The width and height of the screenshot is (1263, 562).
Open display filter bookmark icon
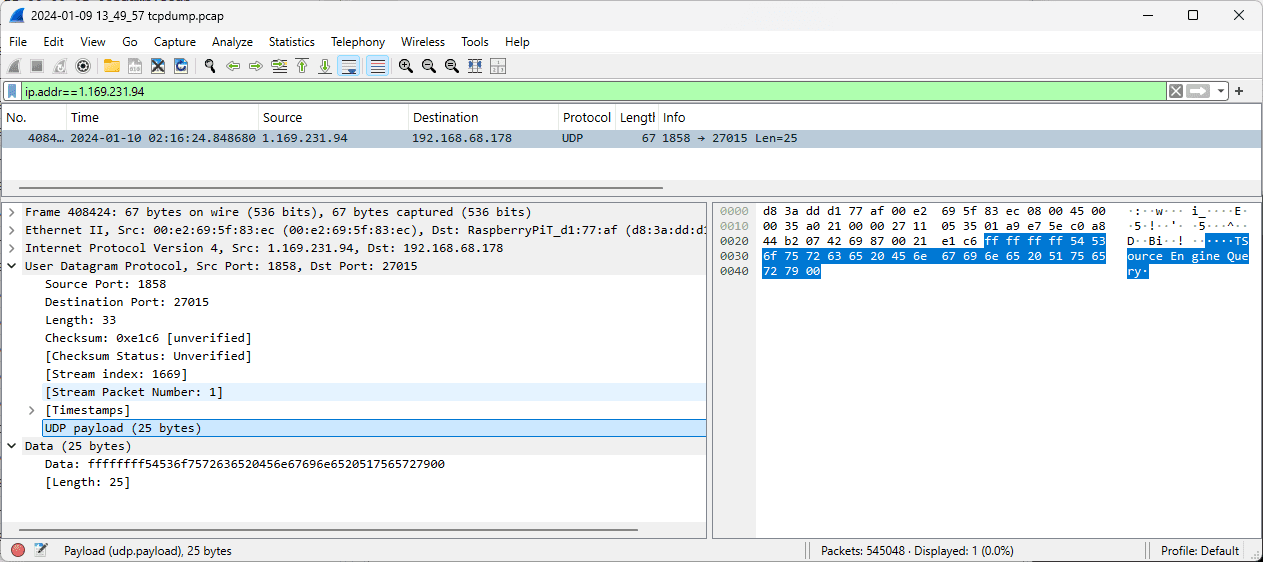[x=12, y=91]
